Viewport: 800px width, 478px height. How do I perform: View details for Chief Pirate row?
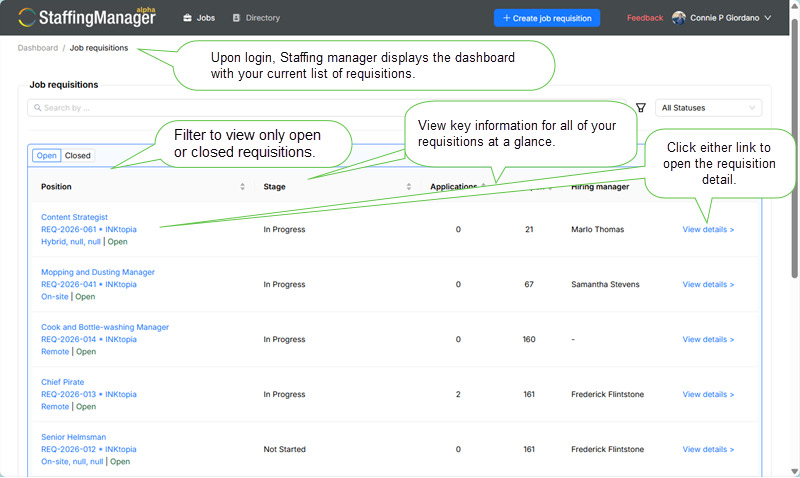pyautogui.click(x=708, y=394)
